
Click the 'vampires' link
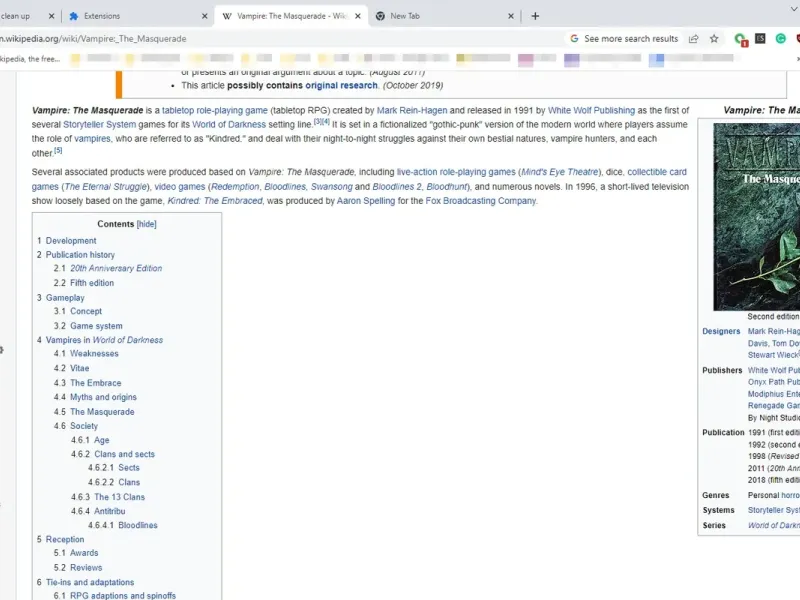coord(92,139)
